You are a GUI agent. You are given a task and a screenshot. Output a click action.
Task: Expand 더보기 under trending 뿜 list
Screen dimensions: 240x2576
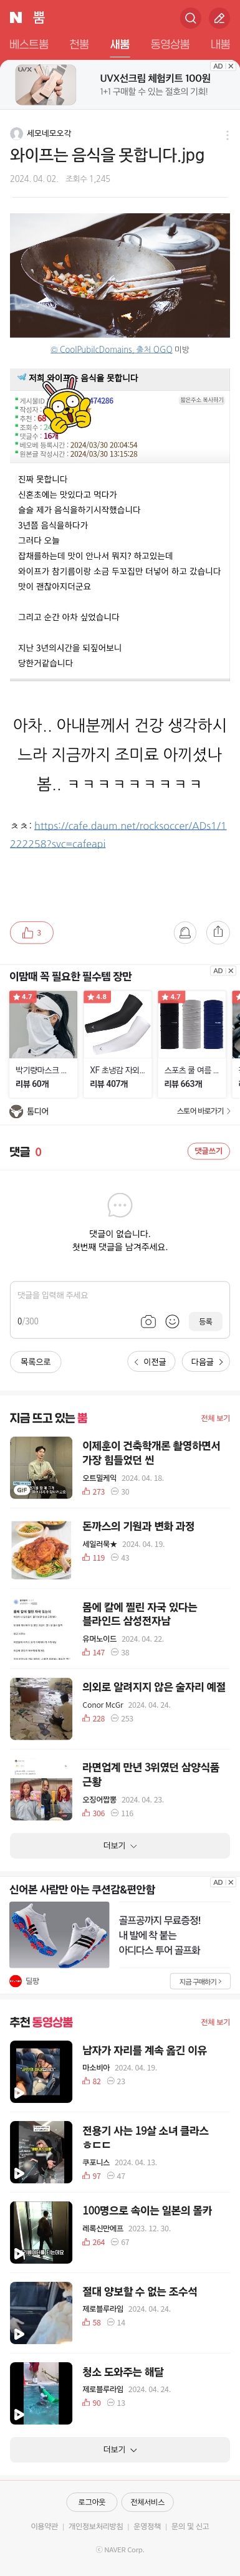(x=120, y=1845)
